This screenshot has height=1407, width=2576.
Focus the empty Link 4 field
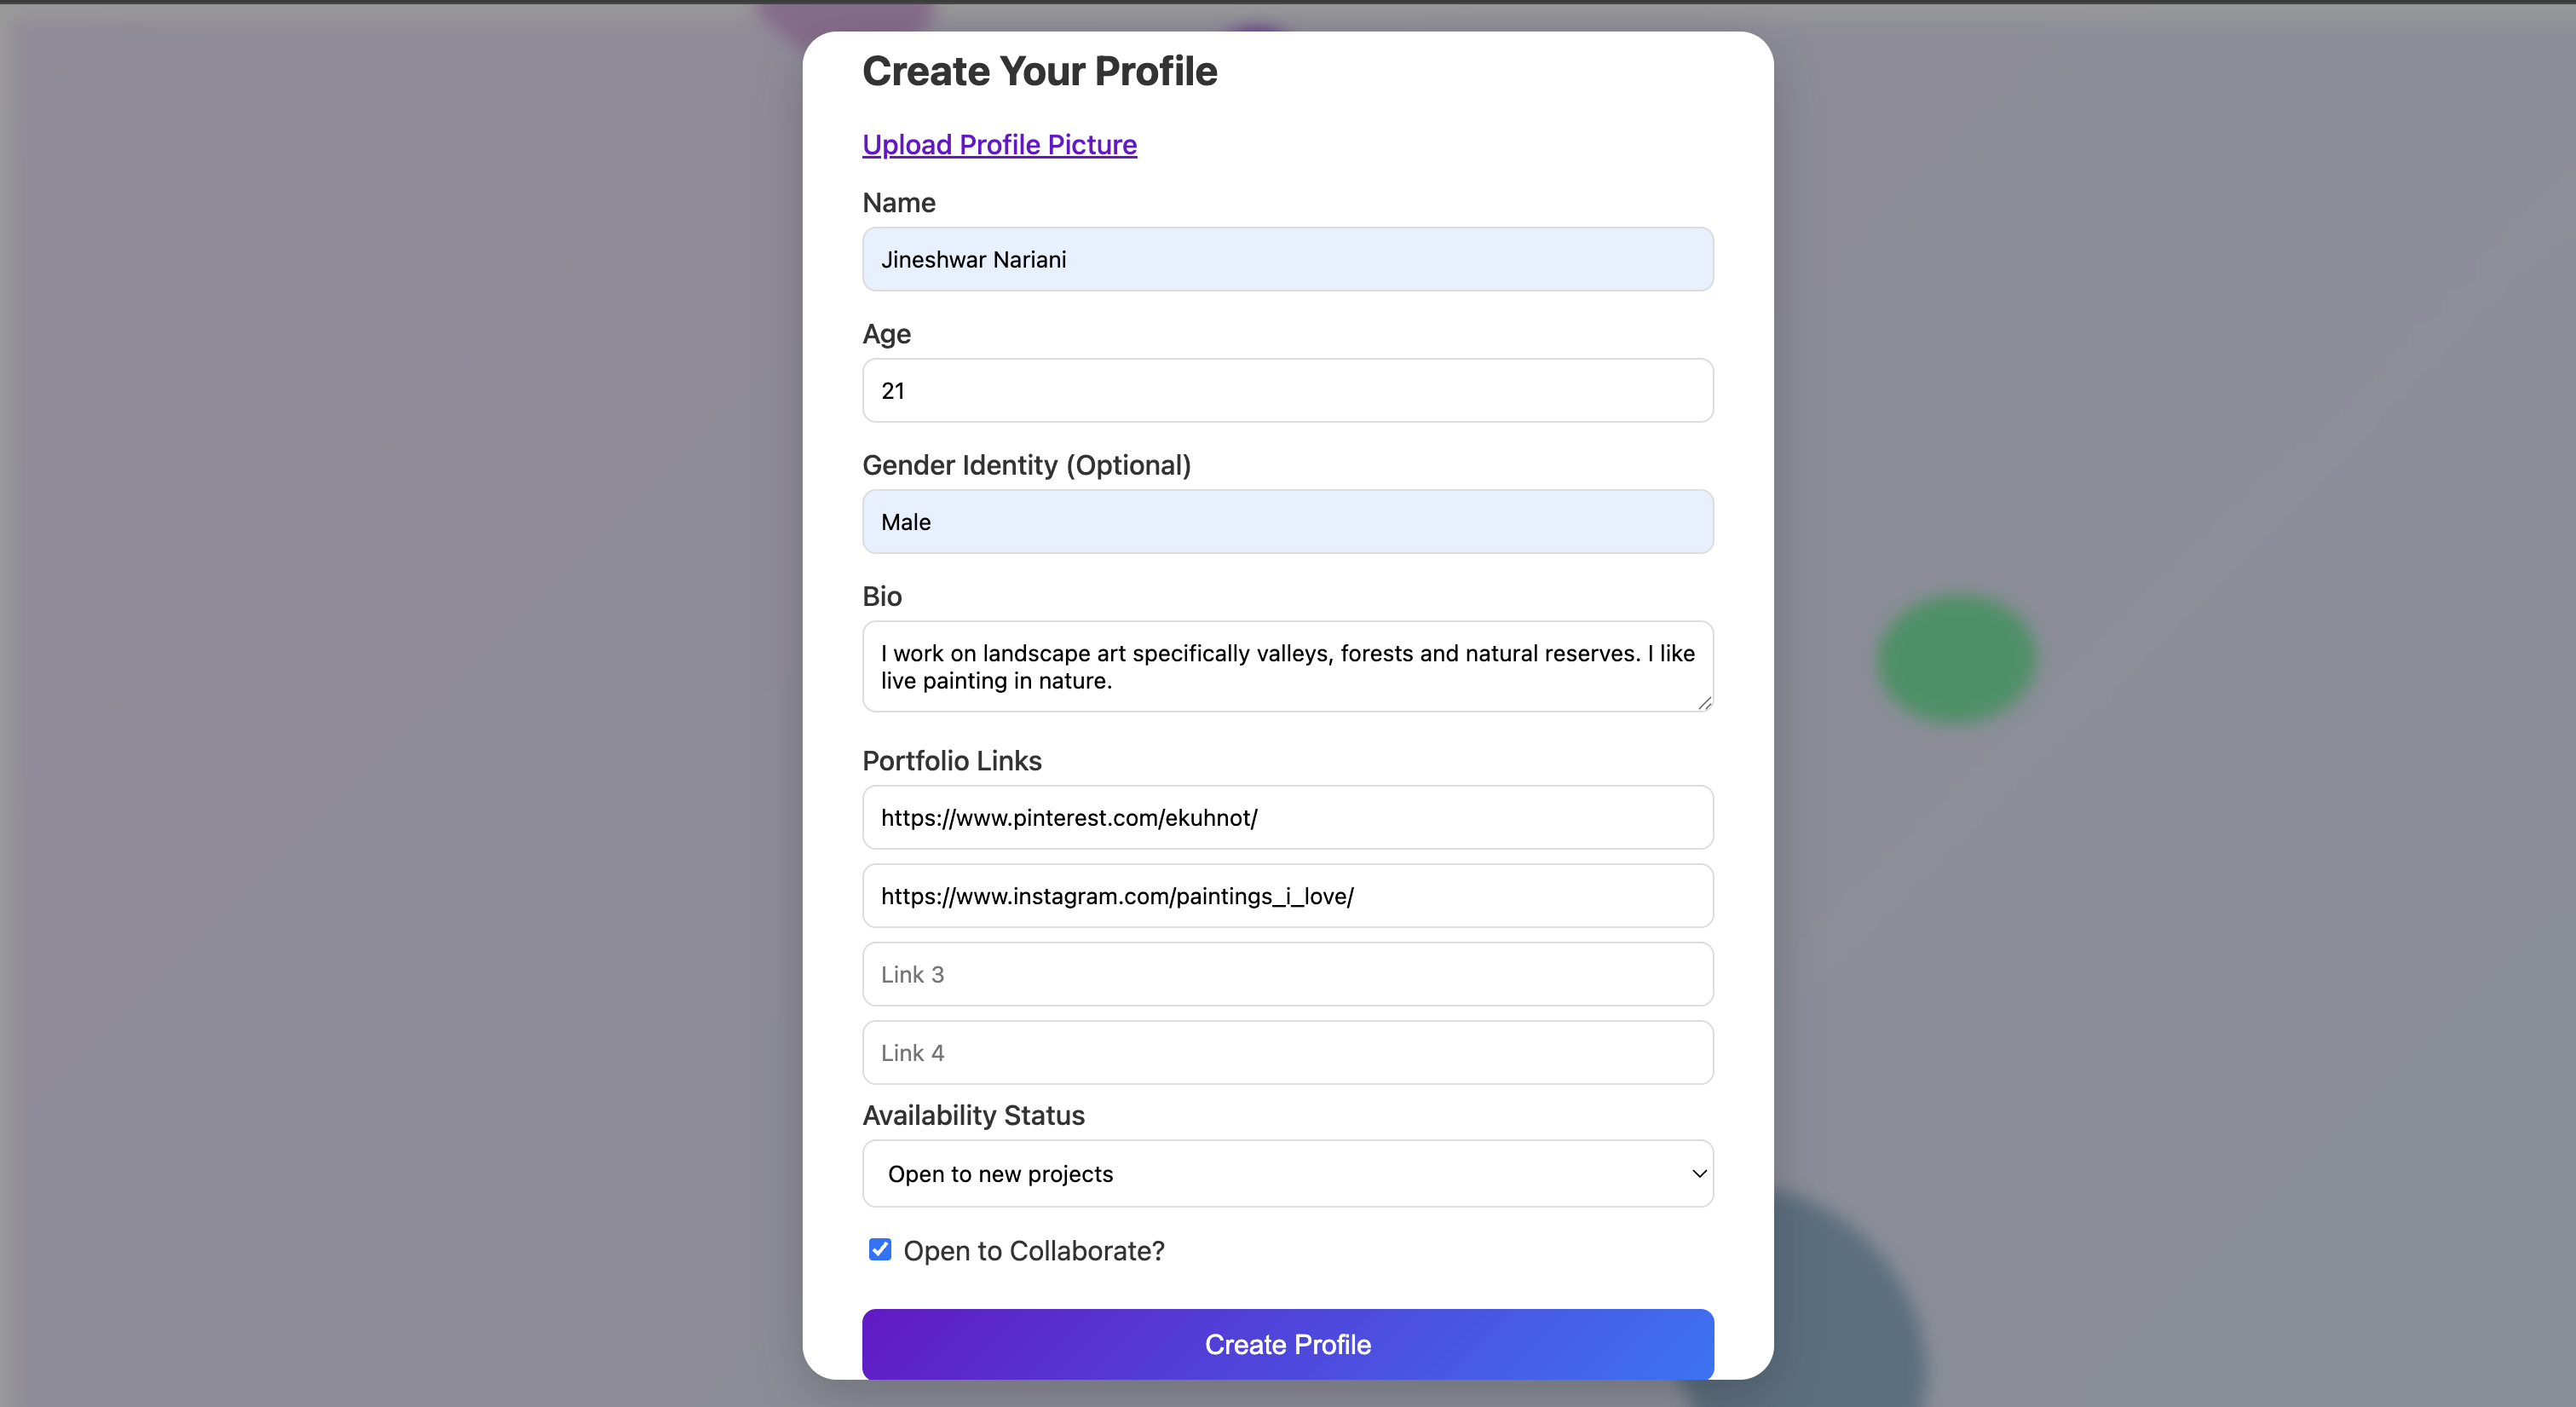(x=1287, y=1053)
